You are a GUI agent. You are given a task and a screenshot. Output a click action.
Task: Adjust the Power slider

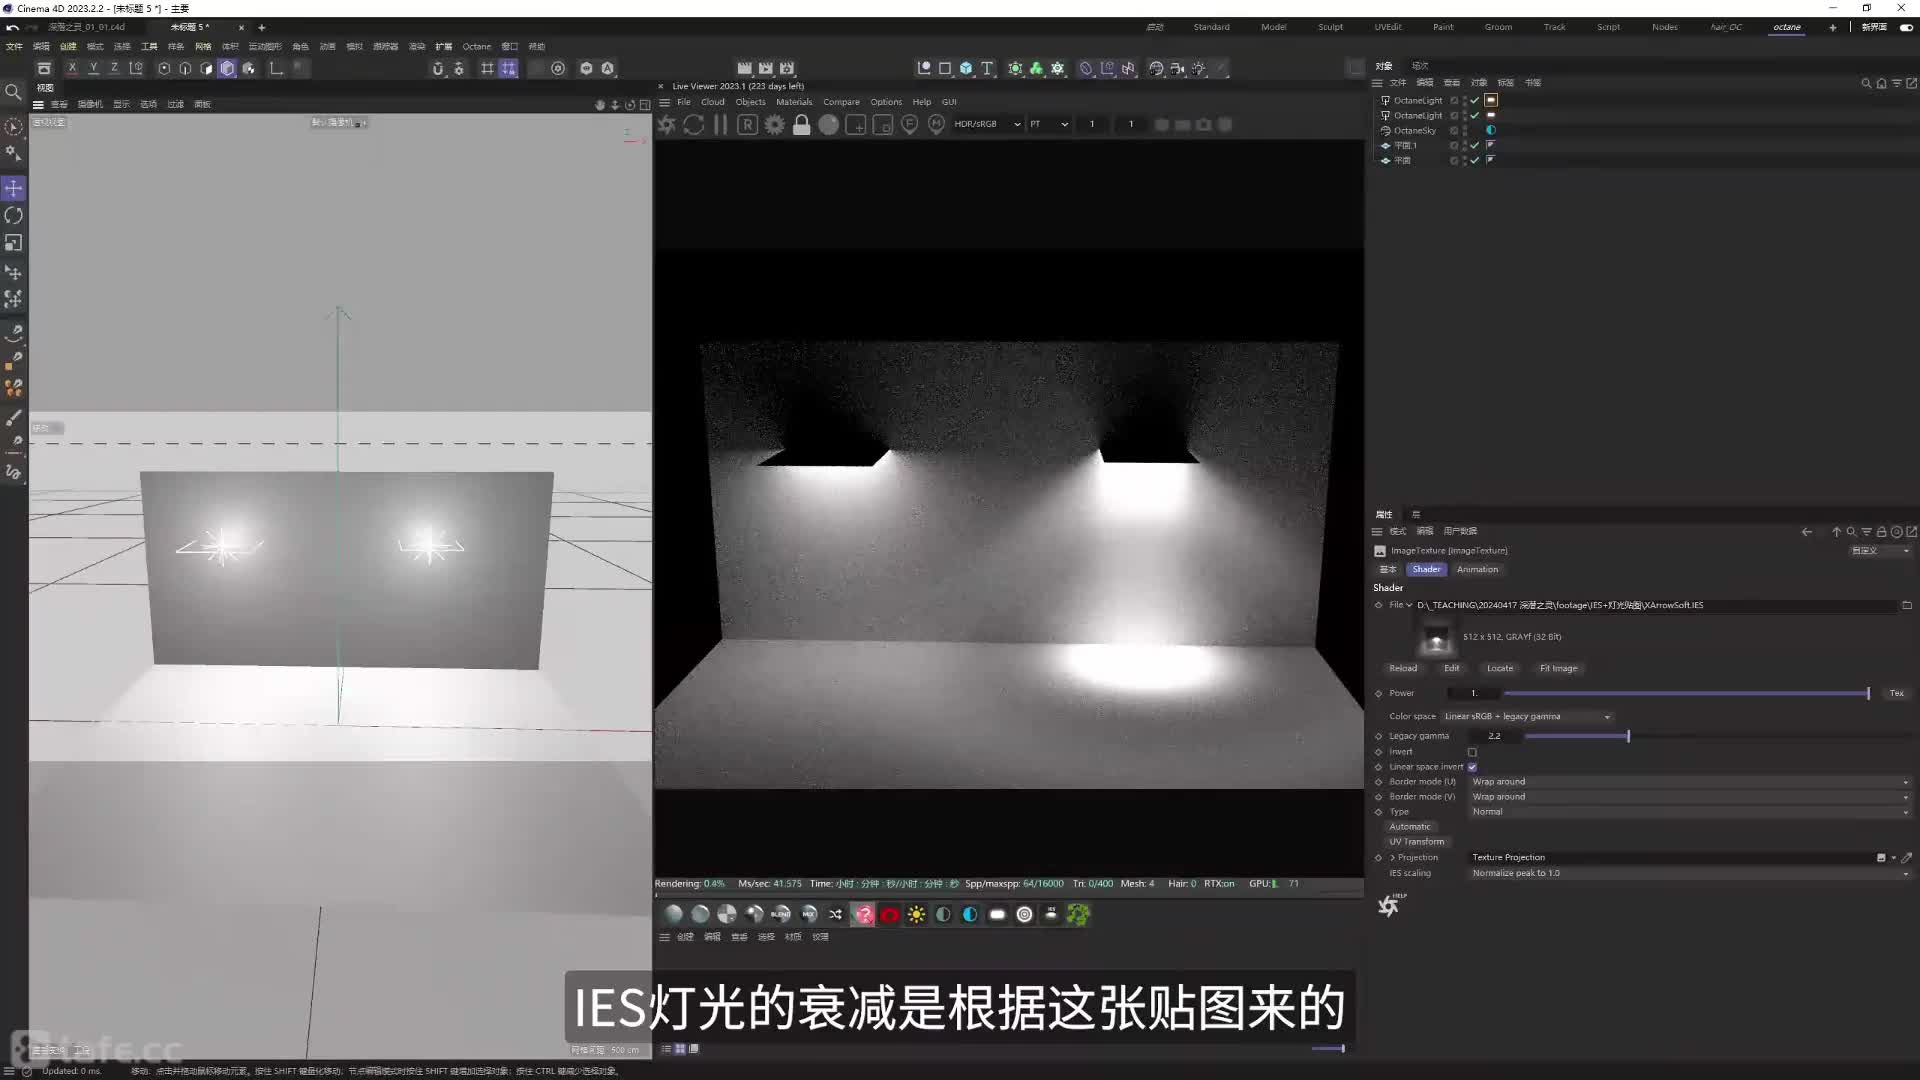[1686, 693]
